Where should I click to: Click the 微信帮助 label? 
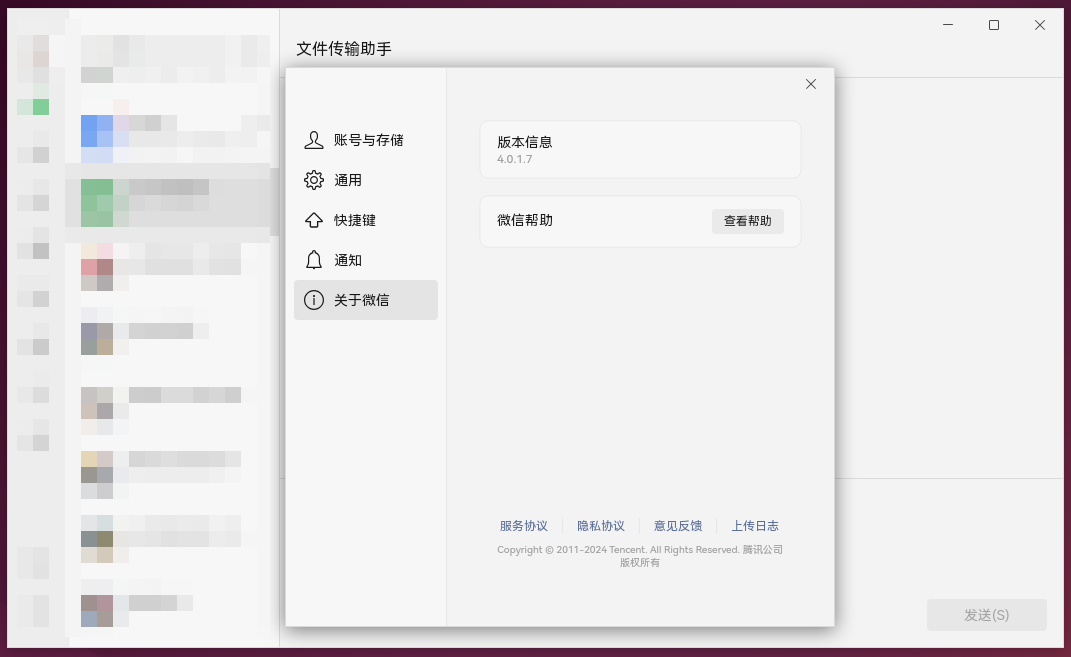[x=525, y=221]
